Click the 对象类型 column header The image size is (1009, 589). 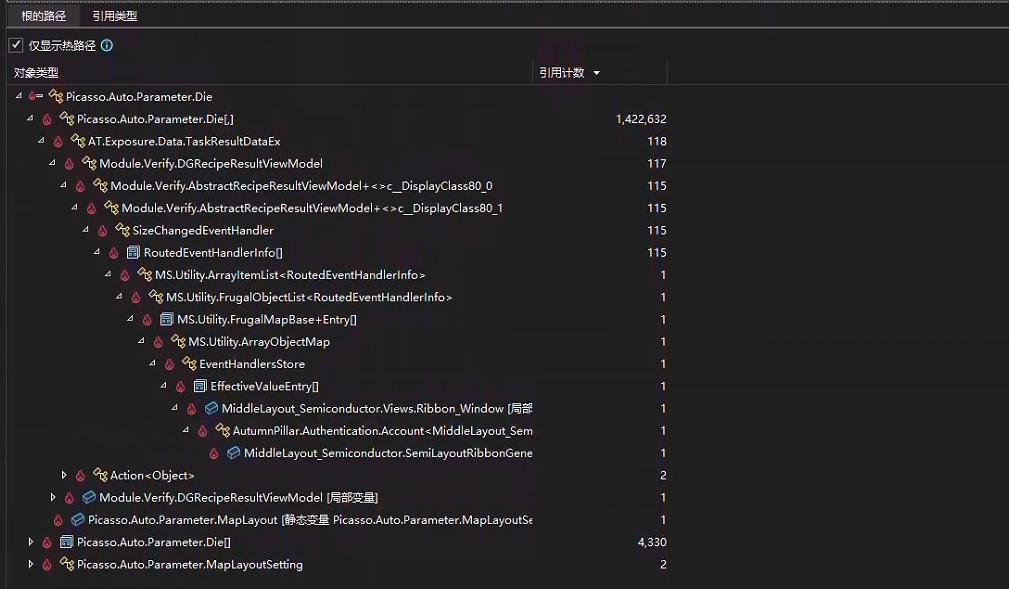pyautogui.click(x=36, y=73)
